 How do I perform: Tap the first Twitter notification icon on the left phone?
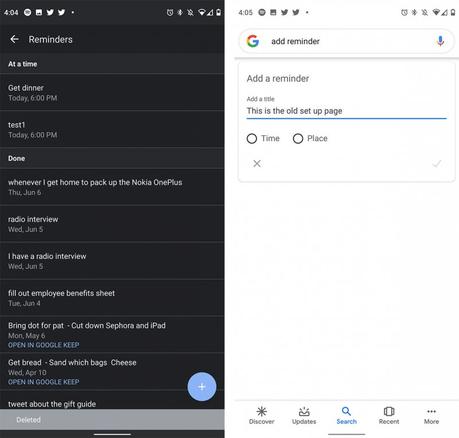[50, 12]
